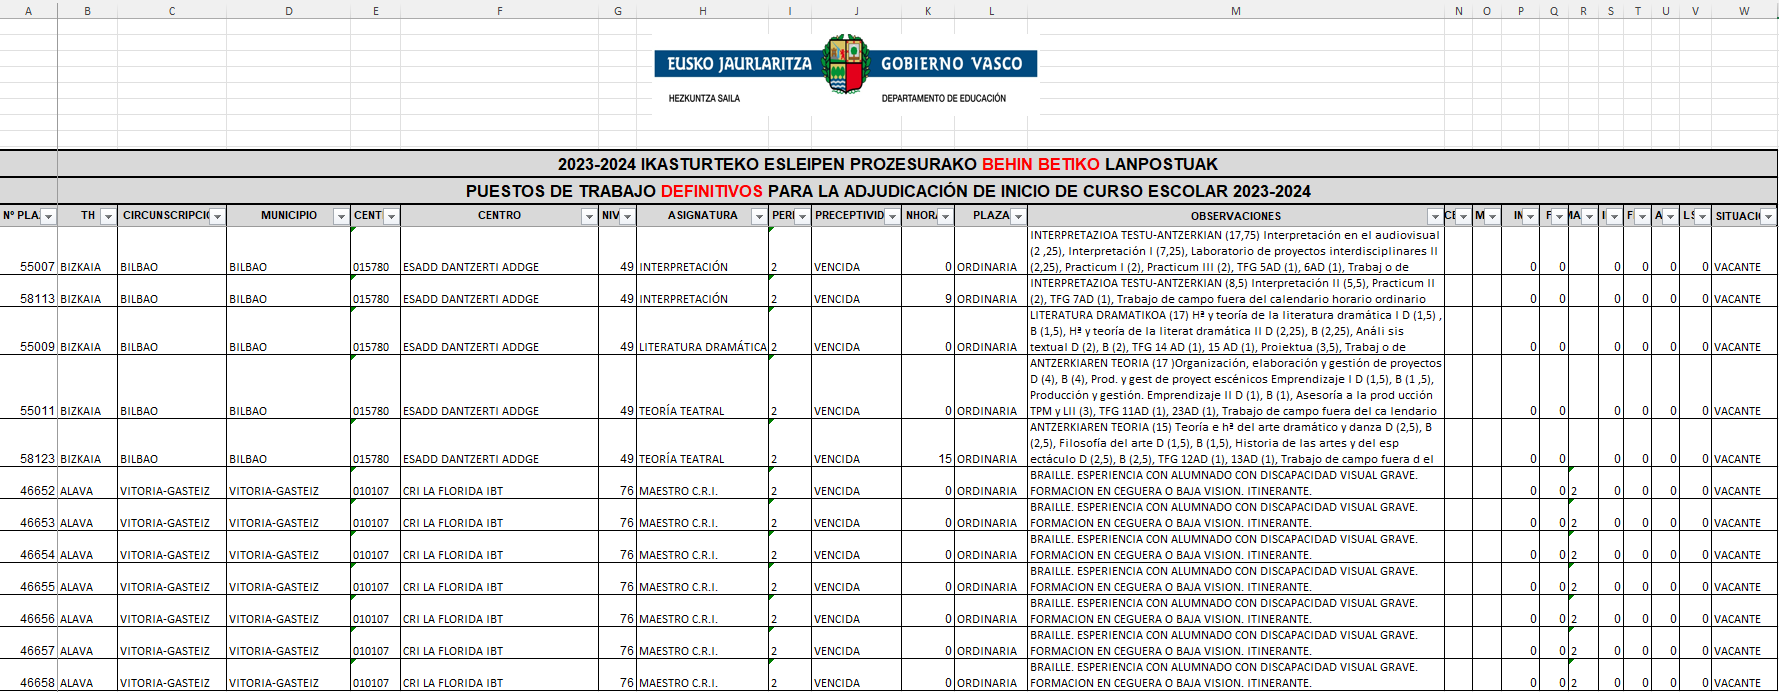Select VACANTE cell in row 46658
1779x692 pixels.
click(1744, 675)
